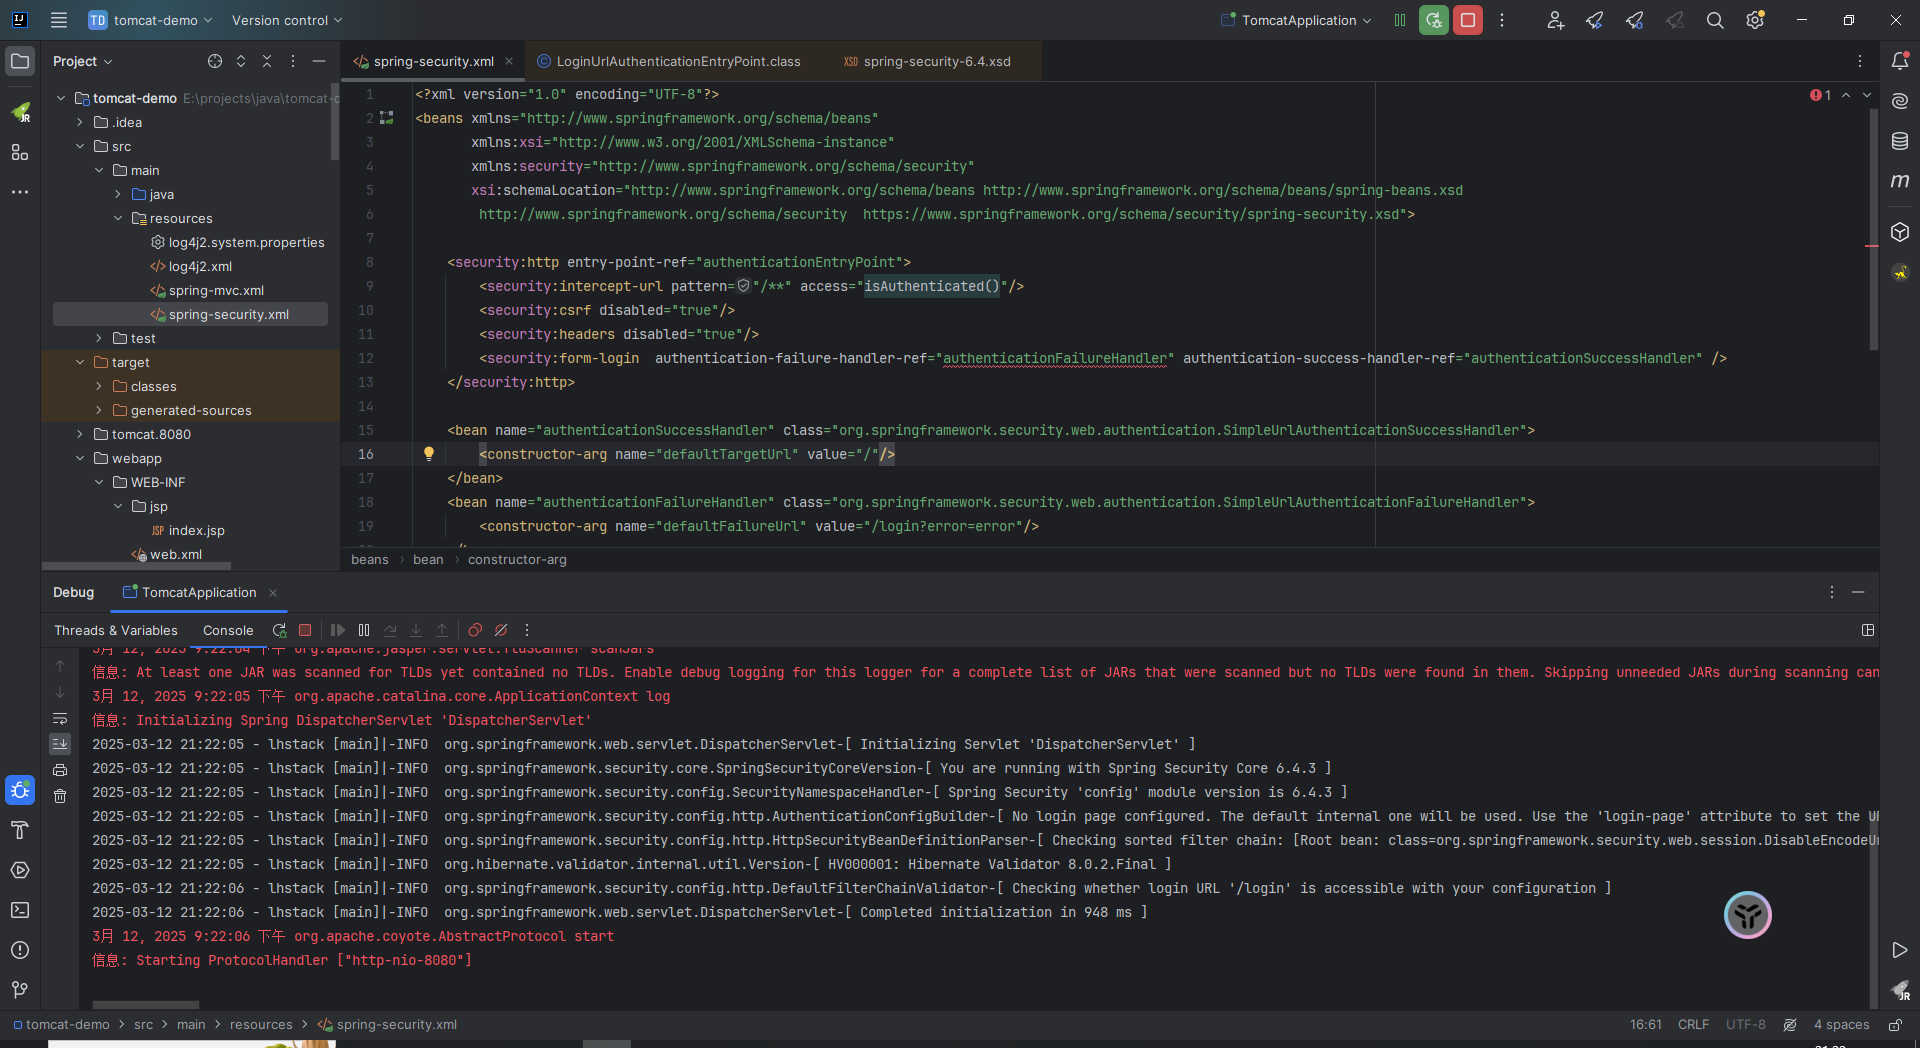The width and height of the screenshot is (1920, 1048).
Task: Expand the tomcat.8080 folder in the project tree
Action: (80, 434)
